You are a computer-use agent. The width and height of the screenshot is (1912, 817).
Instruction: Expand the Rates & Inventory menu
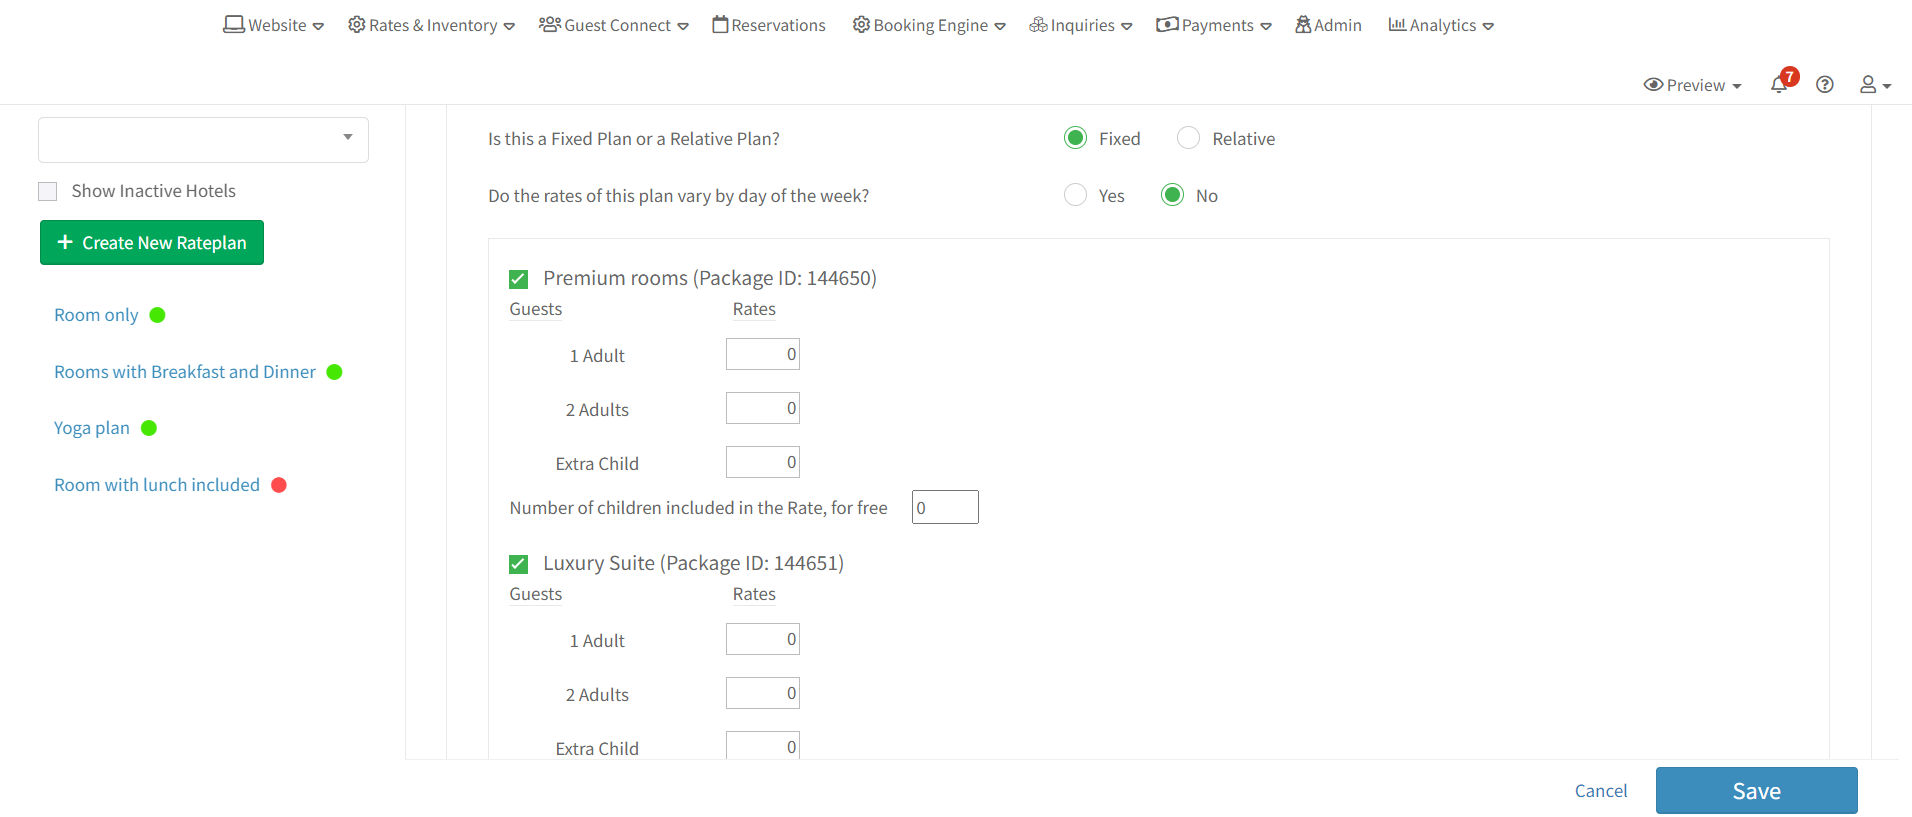431,25
